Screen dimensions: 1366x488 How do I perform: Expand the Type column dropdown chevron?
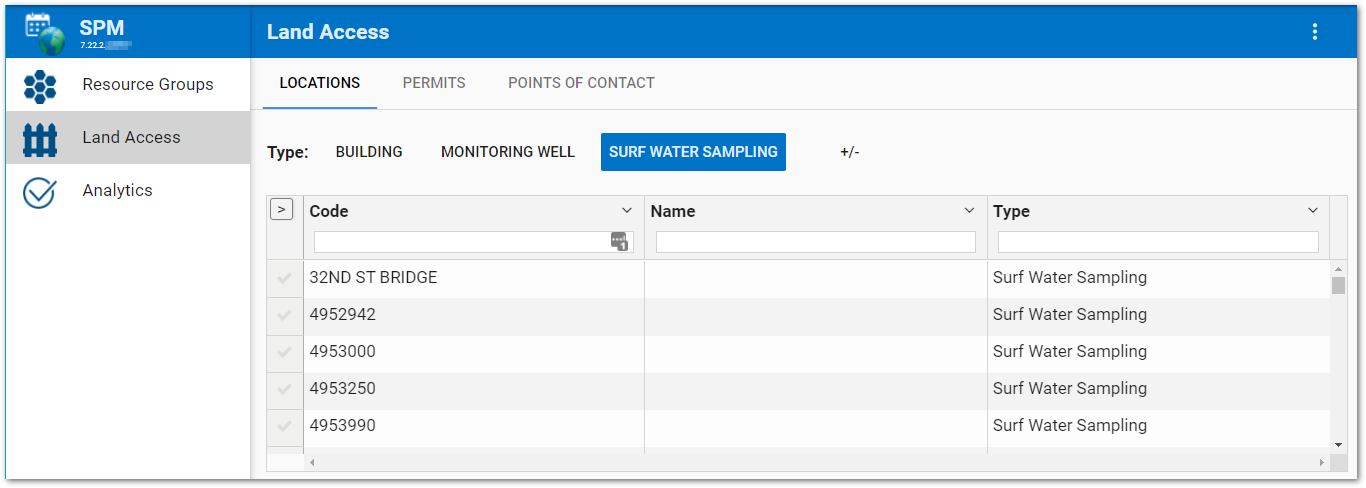coord(1313,211)
